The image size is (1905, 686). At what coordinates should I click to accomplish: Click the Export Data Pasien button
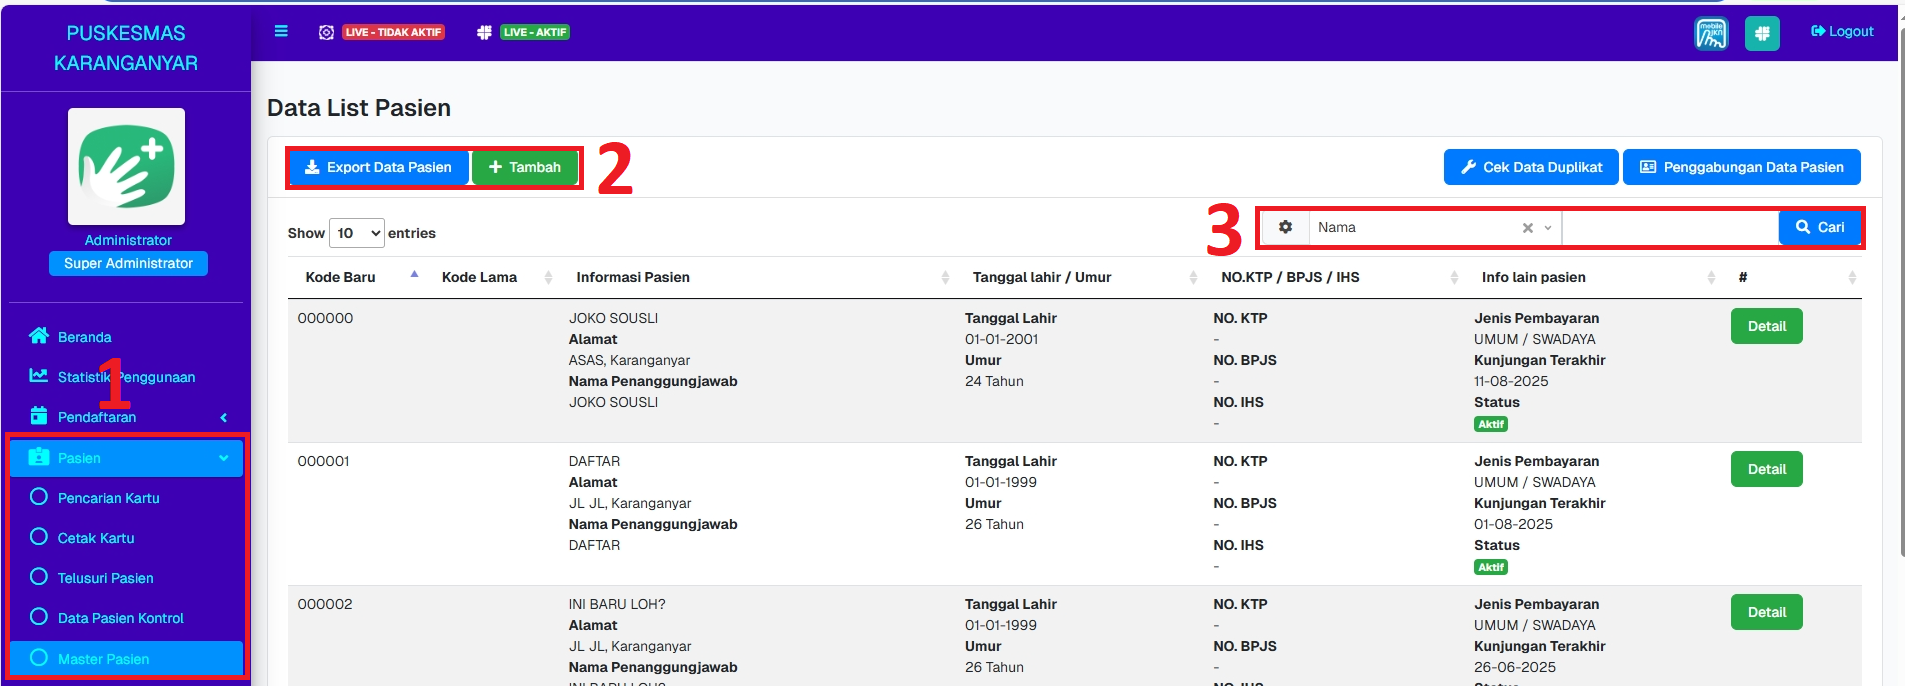378,167
